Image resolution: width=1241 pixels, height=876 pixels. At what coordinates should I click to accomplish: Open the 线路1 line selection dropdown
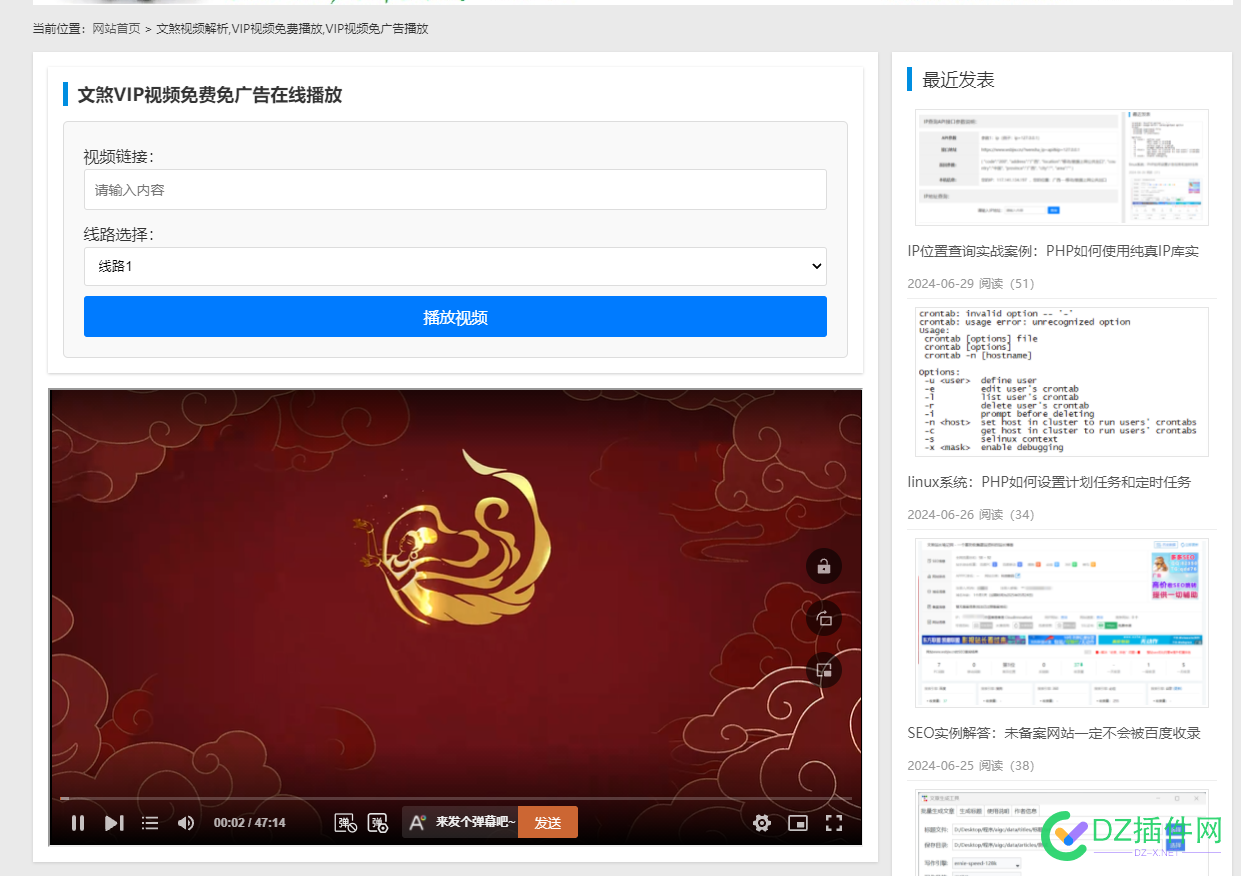tap(455, 266)
